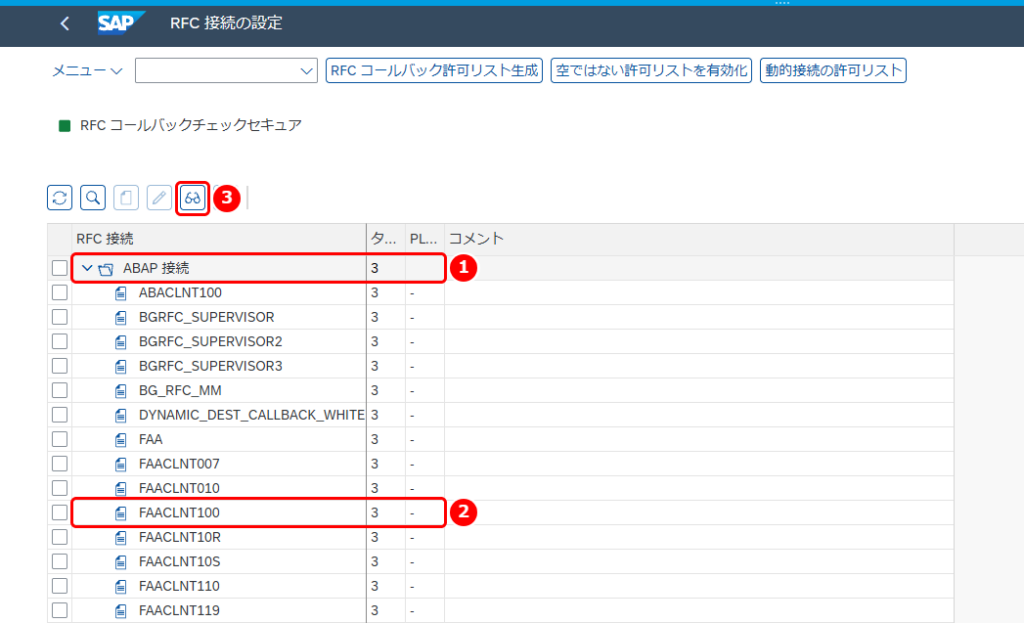Click the PL... column header
Viewport: 1024px width, 623px height.
[x=424, y=239]
